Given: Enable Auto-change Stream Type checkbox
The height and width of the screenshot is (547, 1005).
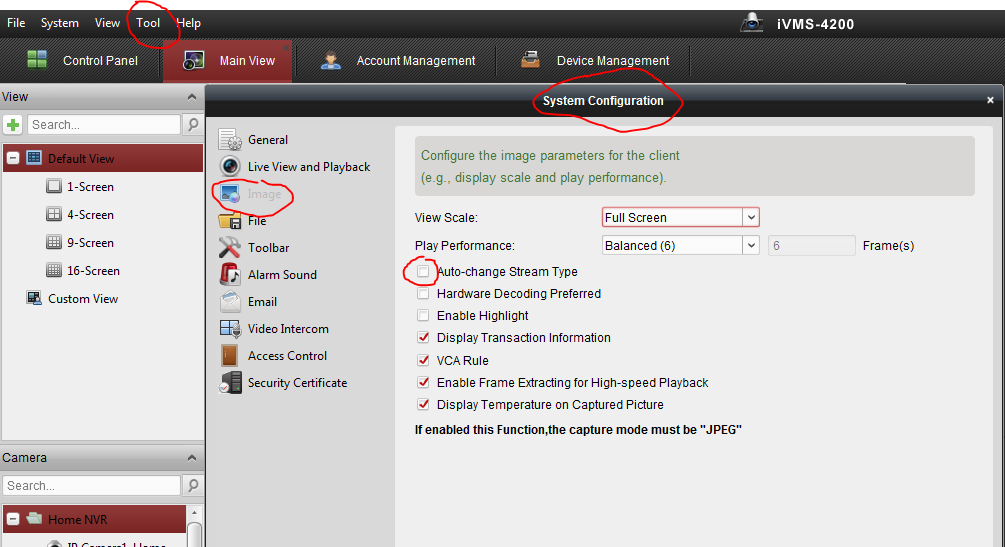Looking at the screenshot, I should pyautogui.click(x=424, y=272).
